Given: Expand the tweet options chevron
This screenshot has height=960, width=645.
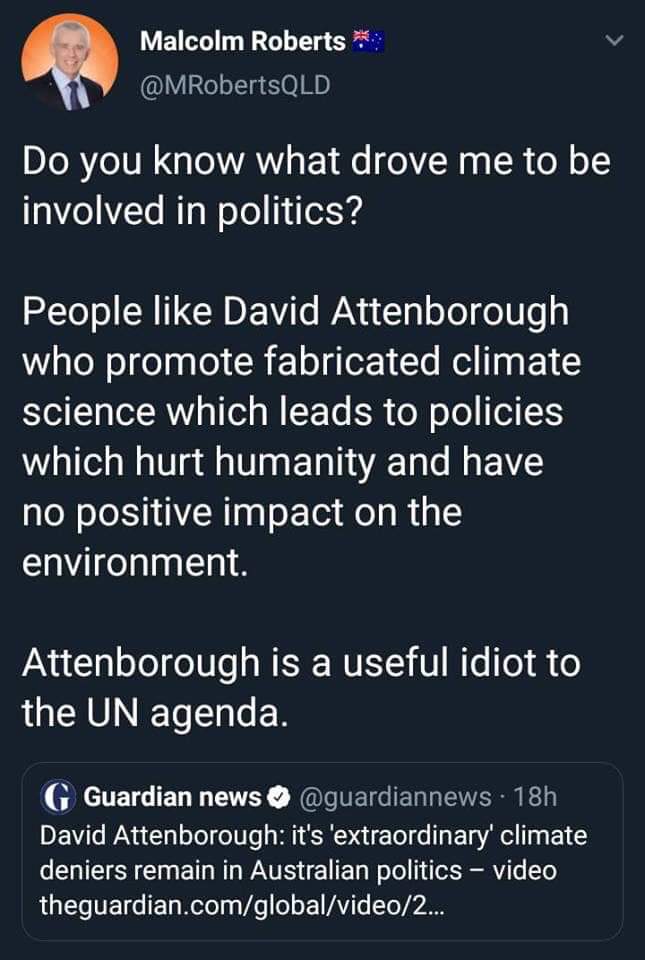Looking at the screenshot, I should [616, 41].
